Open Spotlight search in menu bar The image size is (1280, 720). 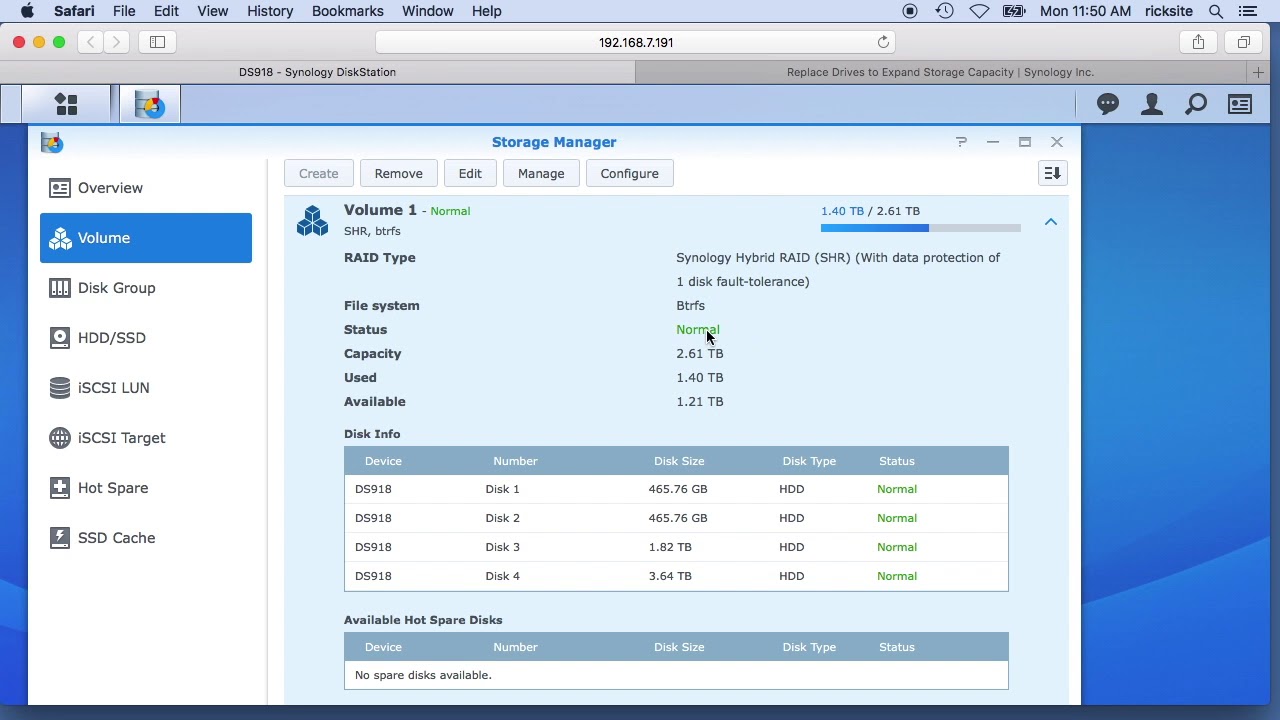[1216, 11]
